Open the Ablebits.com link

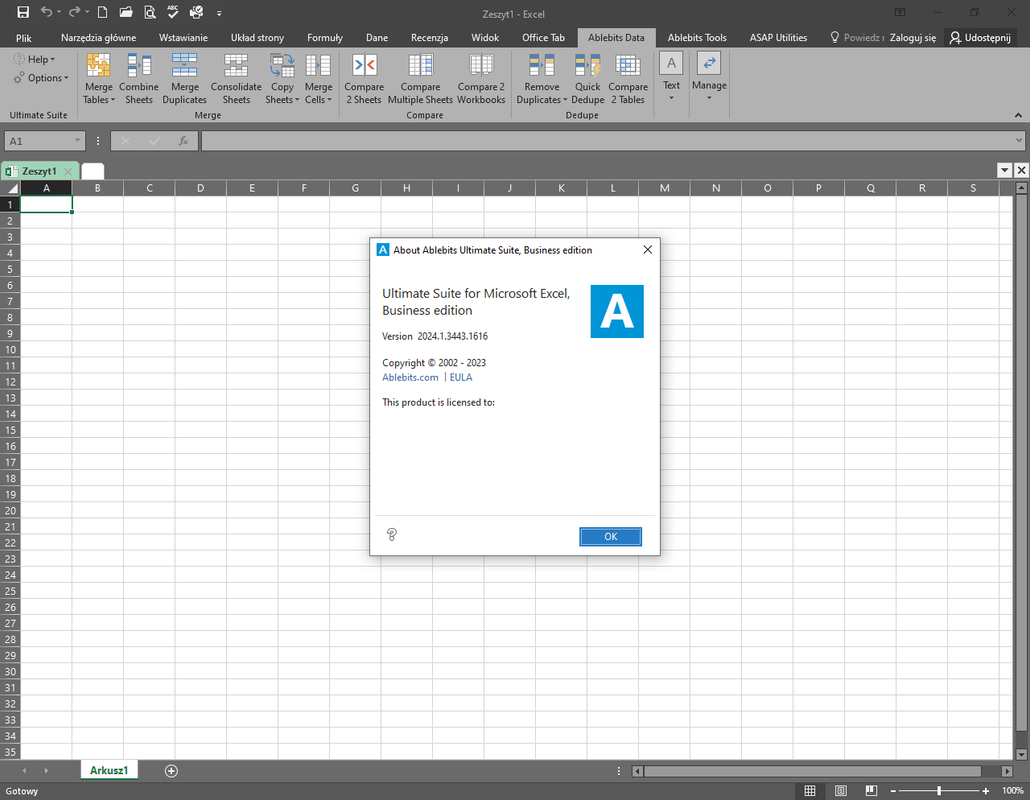[x=410, y=377]
